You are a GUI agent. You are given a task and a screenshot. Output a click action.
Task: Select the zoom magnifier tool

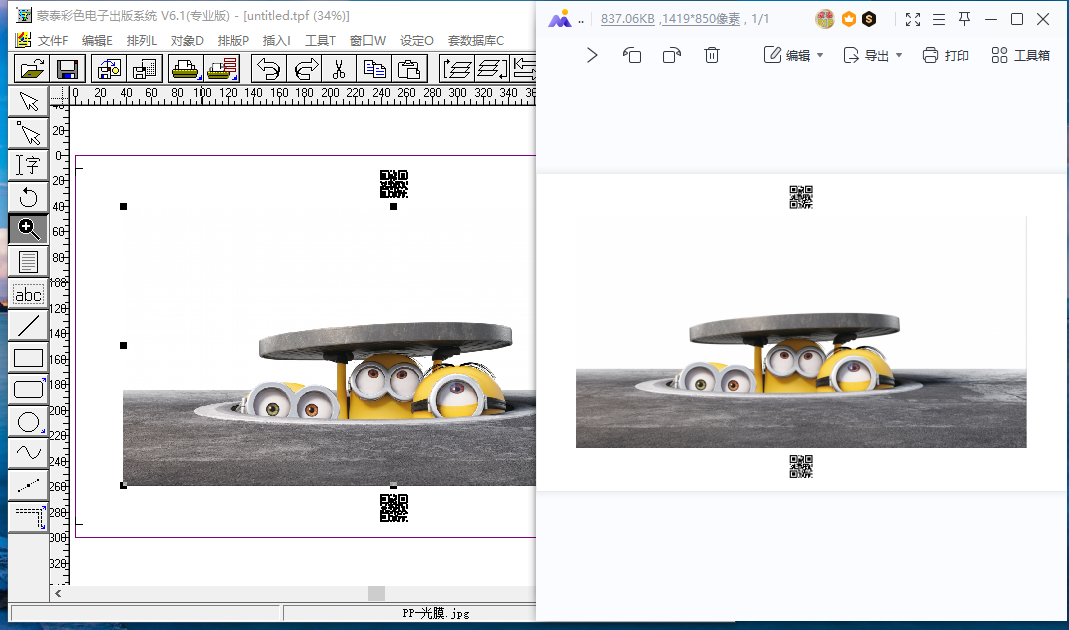pos(28,229)
